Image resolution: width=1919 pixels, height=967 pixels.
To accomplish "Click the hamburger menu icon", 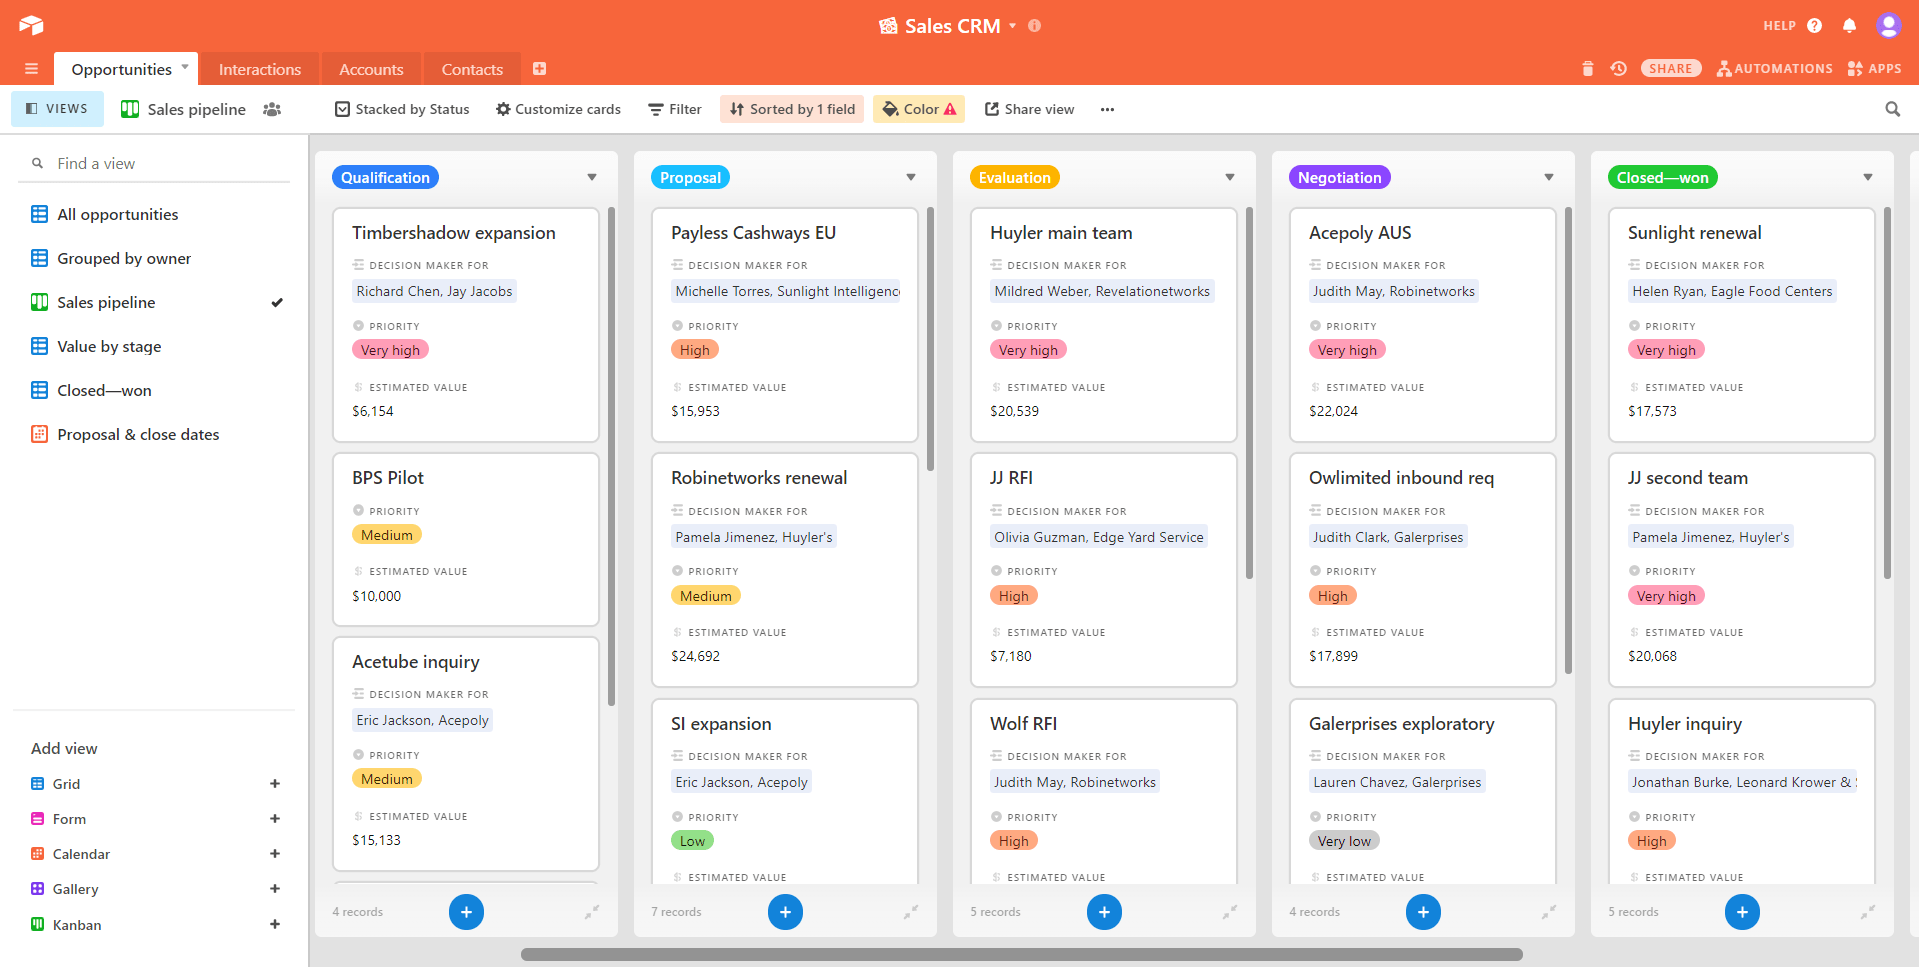I will point(31,69).
